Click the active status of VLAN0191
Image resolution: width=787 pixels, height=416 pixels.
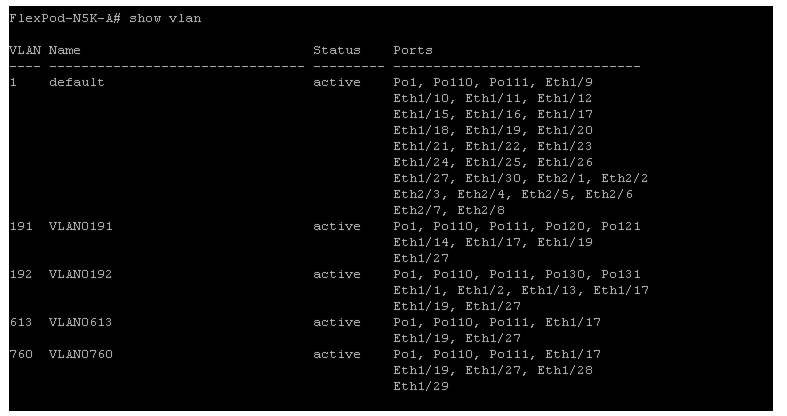click(x=337, y=226)
